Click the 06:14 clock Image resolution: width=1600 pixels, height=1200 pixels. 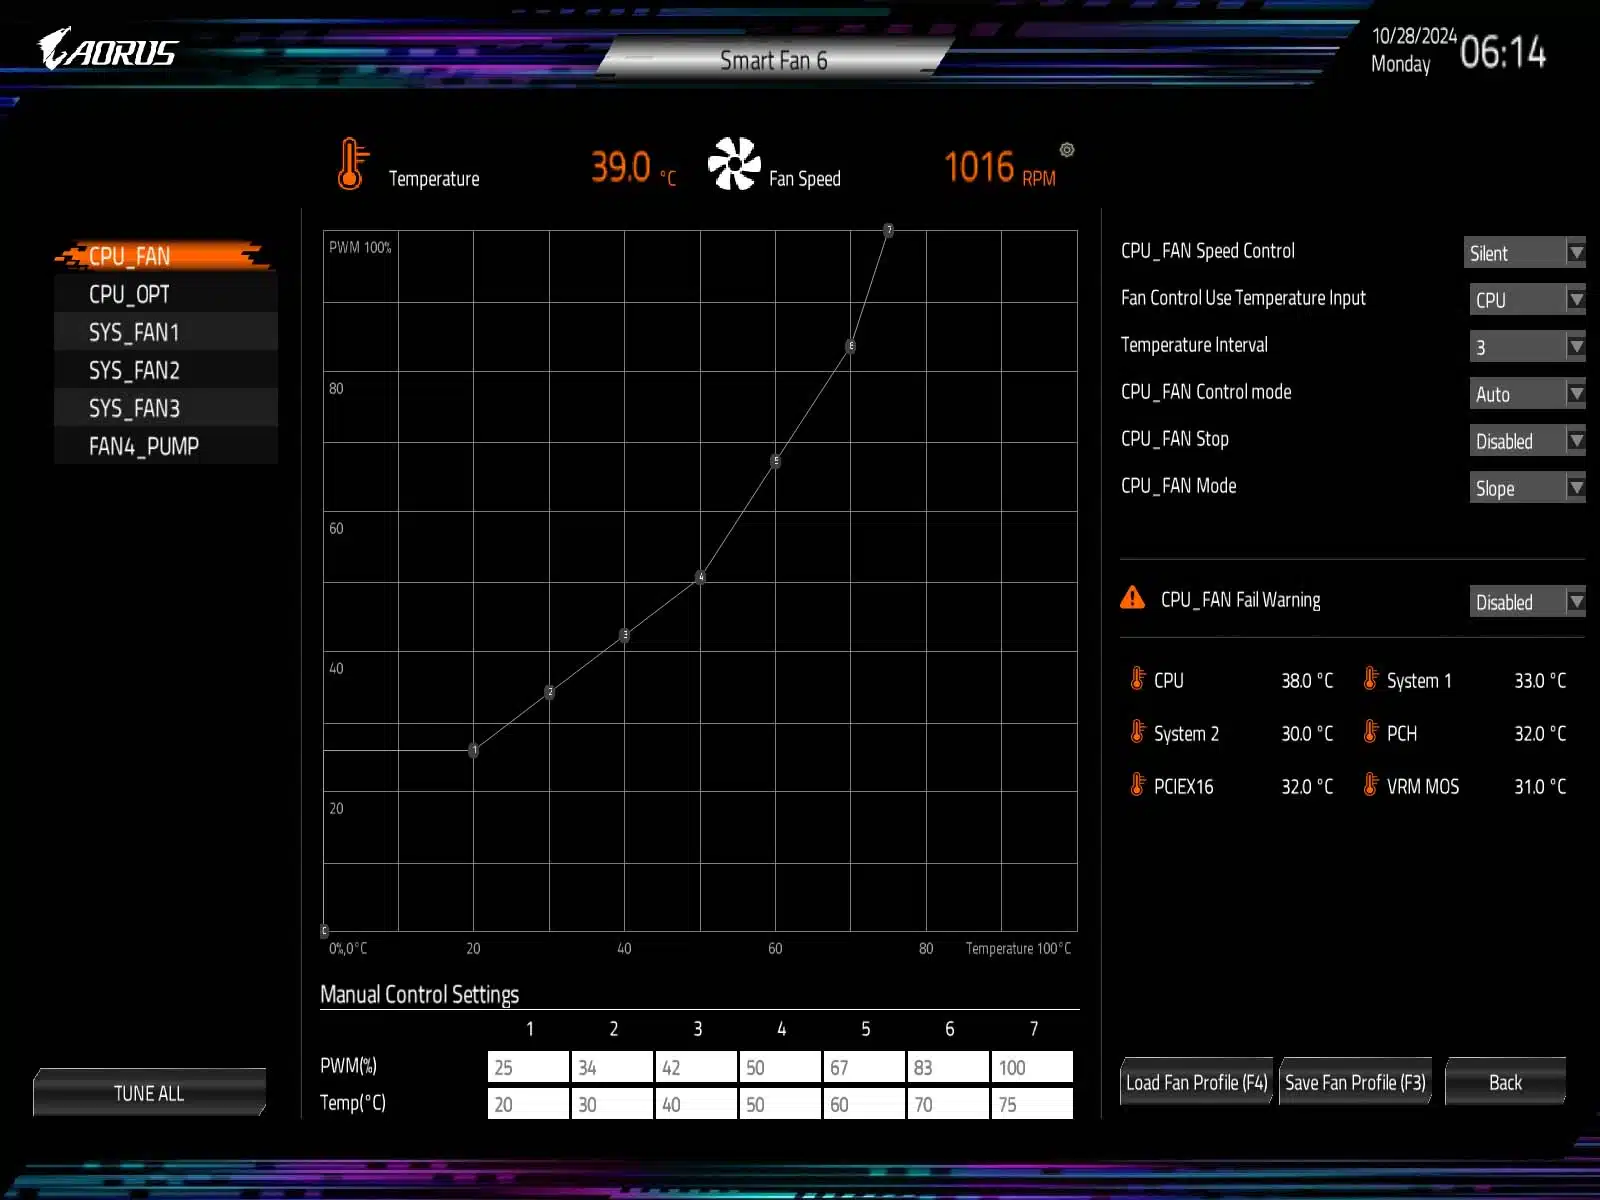1503,52
